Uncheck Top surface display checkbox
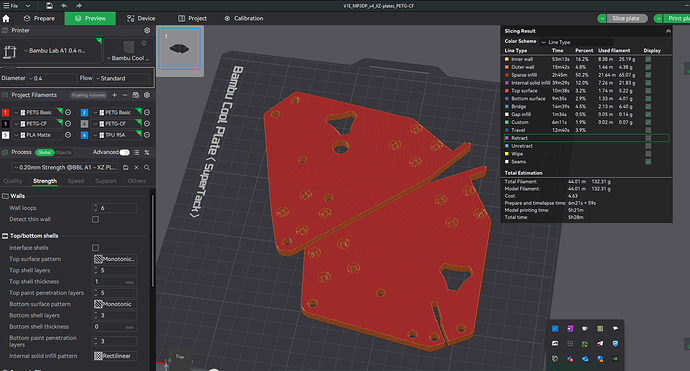This screenshot has width=690, height=371. (648, 91)
